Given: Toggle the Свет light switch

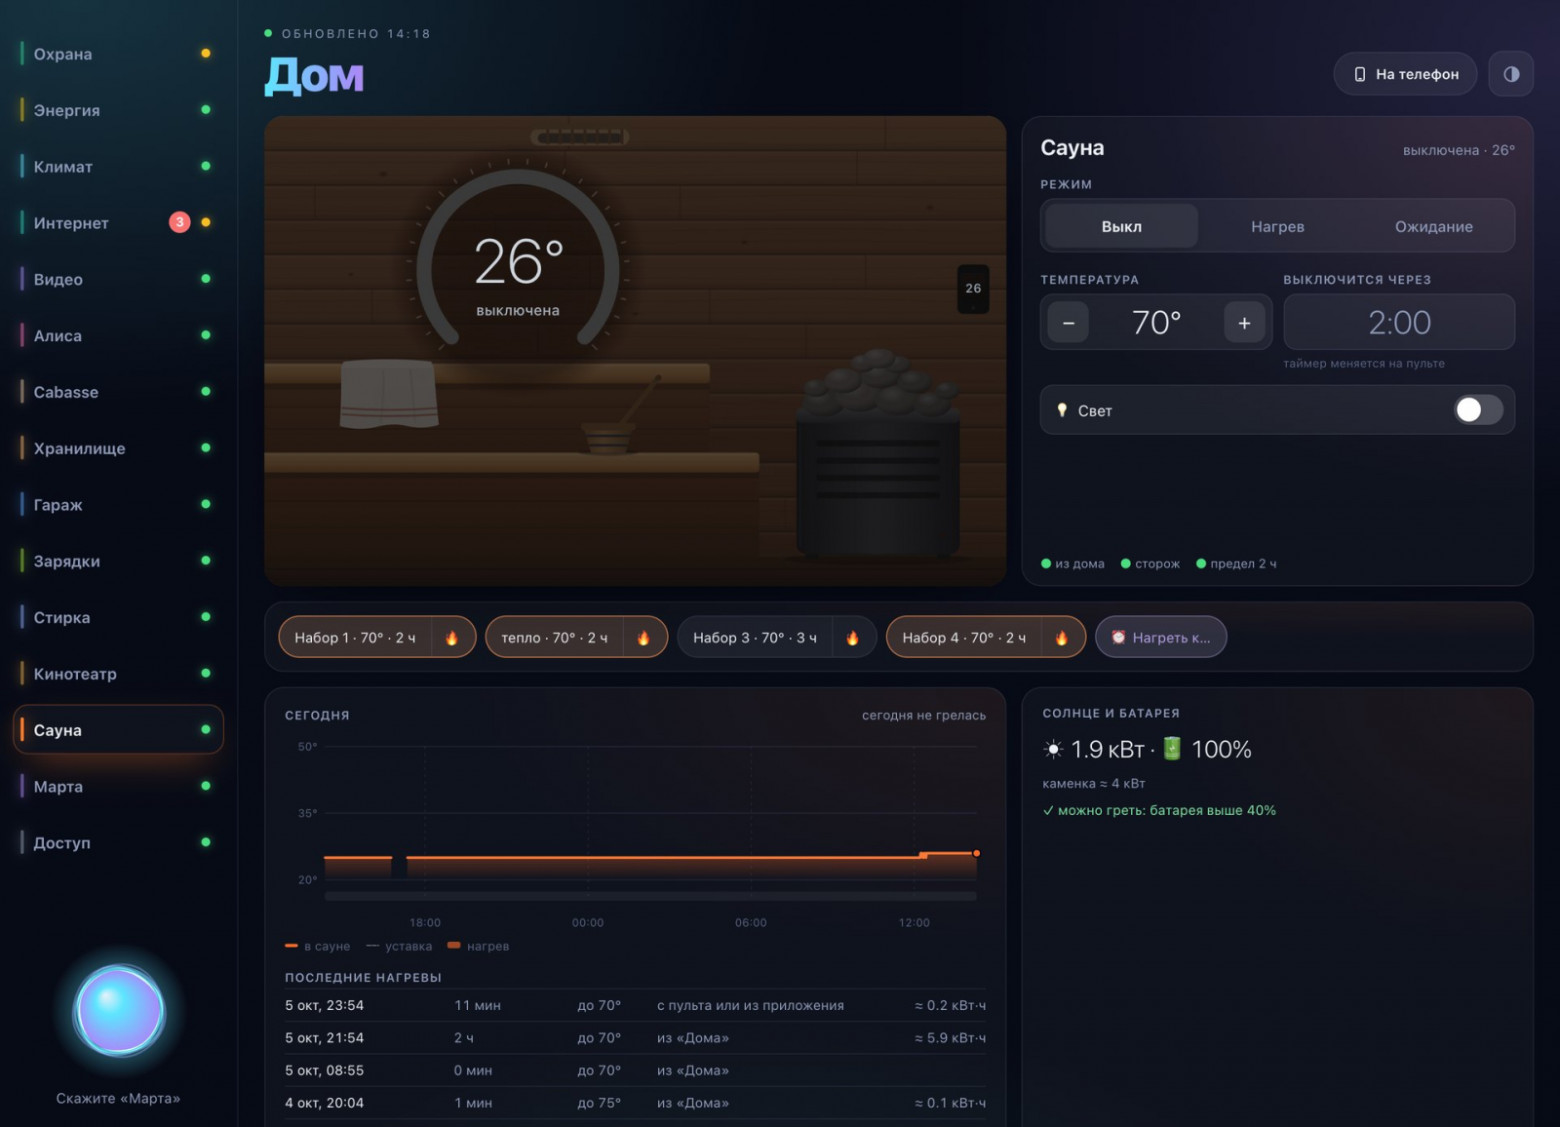Looking at the screenshot, I should click(1478, 410).
